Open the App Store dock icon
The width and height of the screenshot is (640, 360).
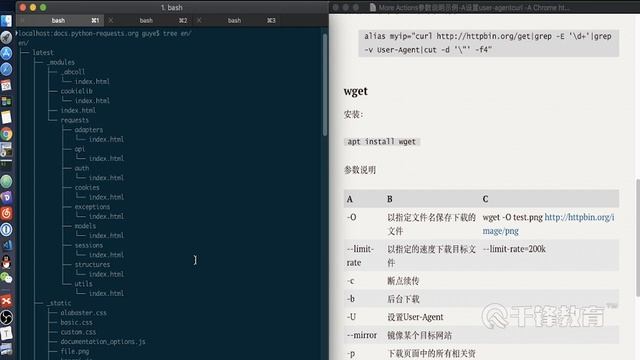tap(6, 53)
